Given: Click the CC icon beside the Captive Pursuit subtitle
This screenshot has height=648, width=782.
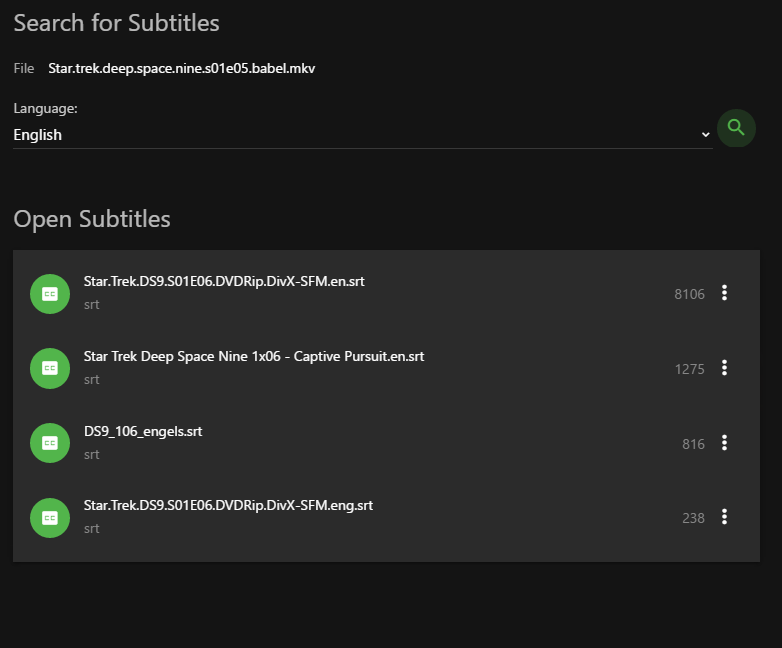Looking at the screenshot, I should point(50,368).
